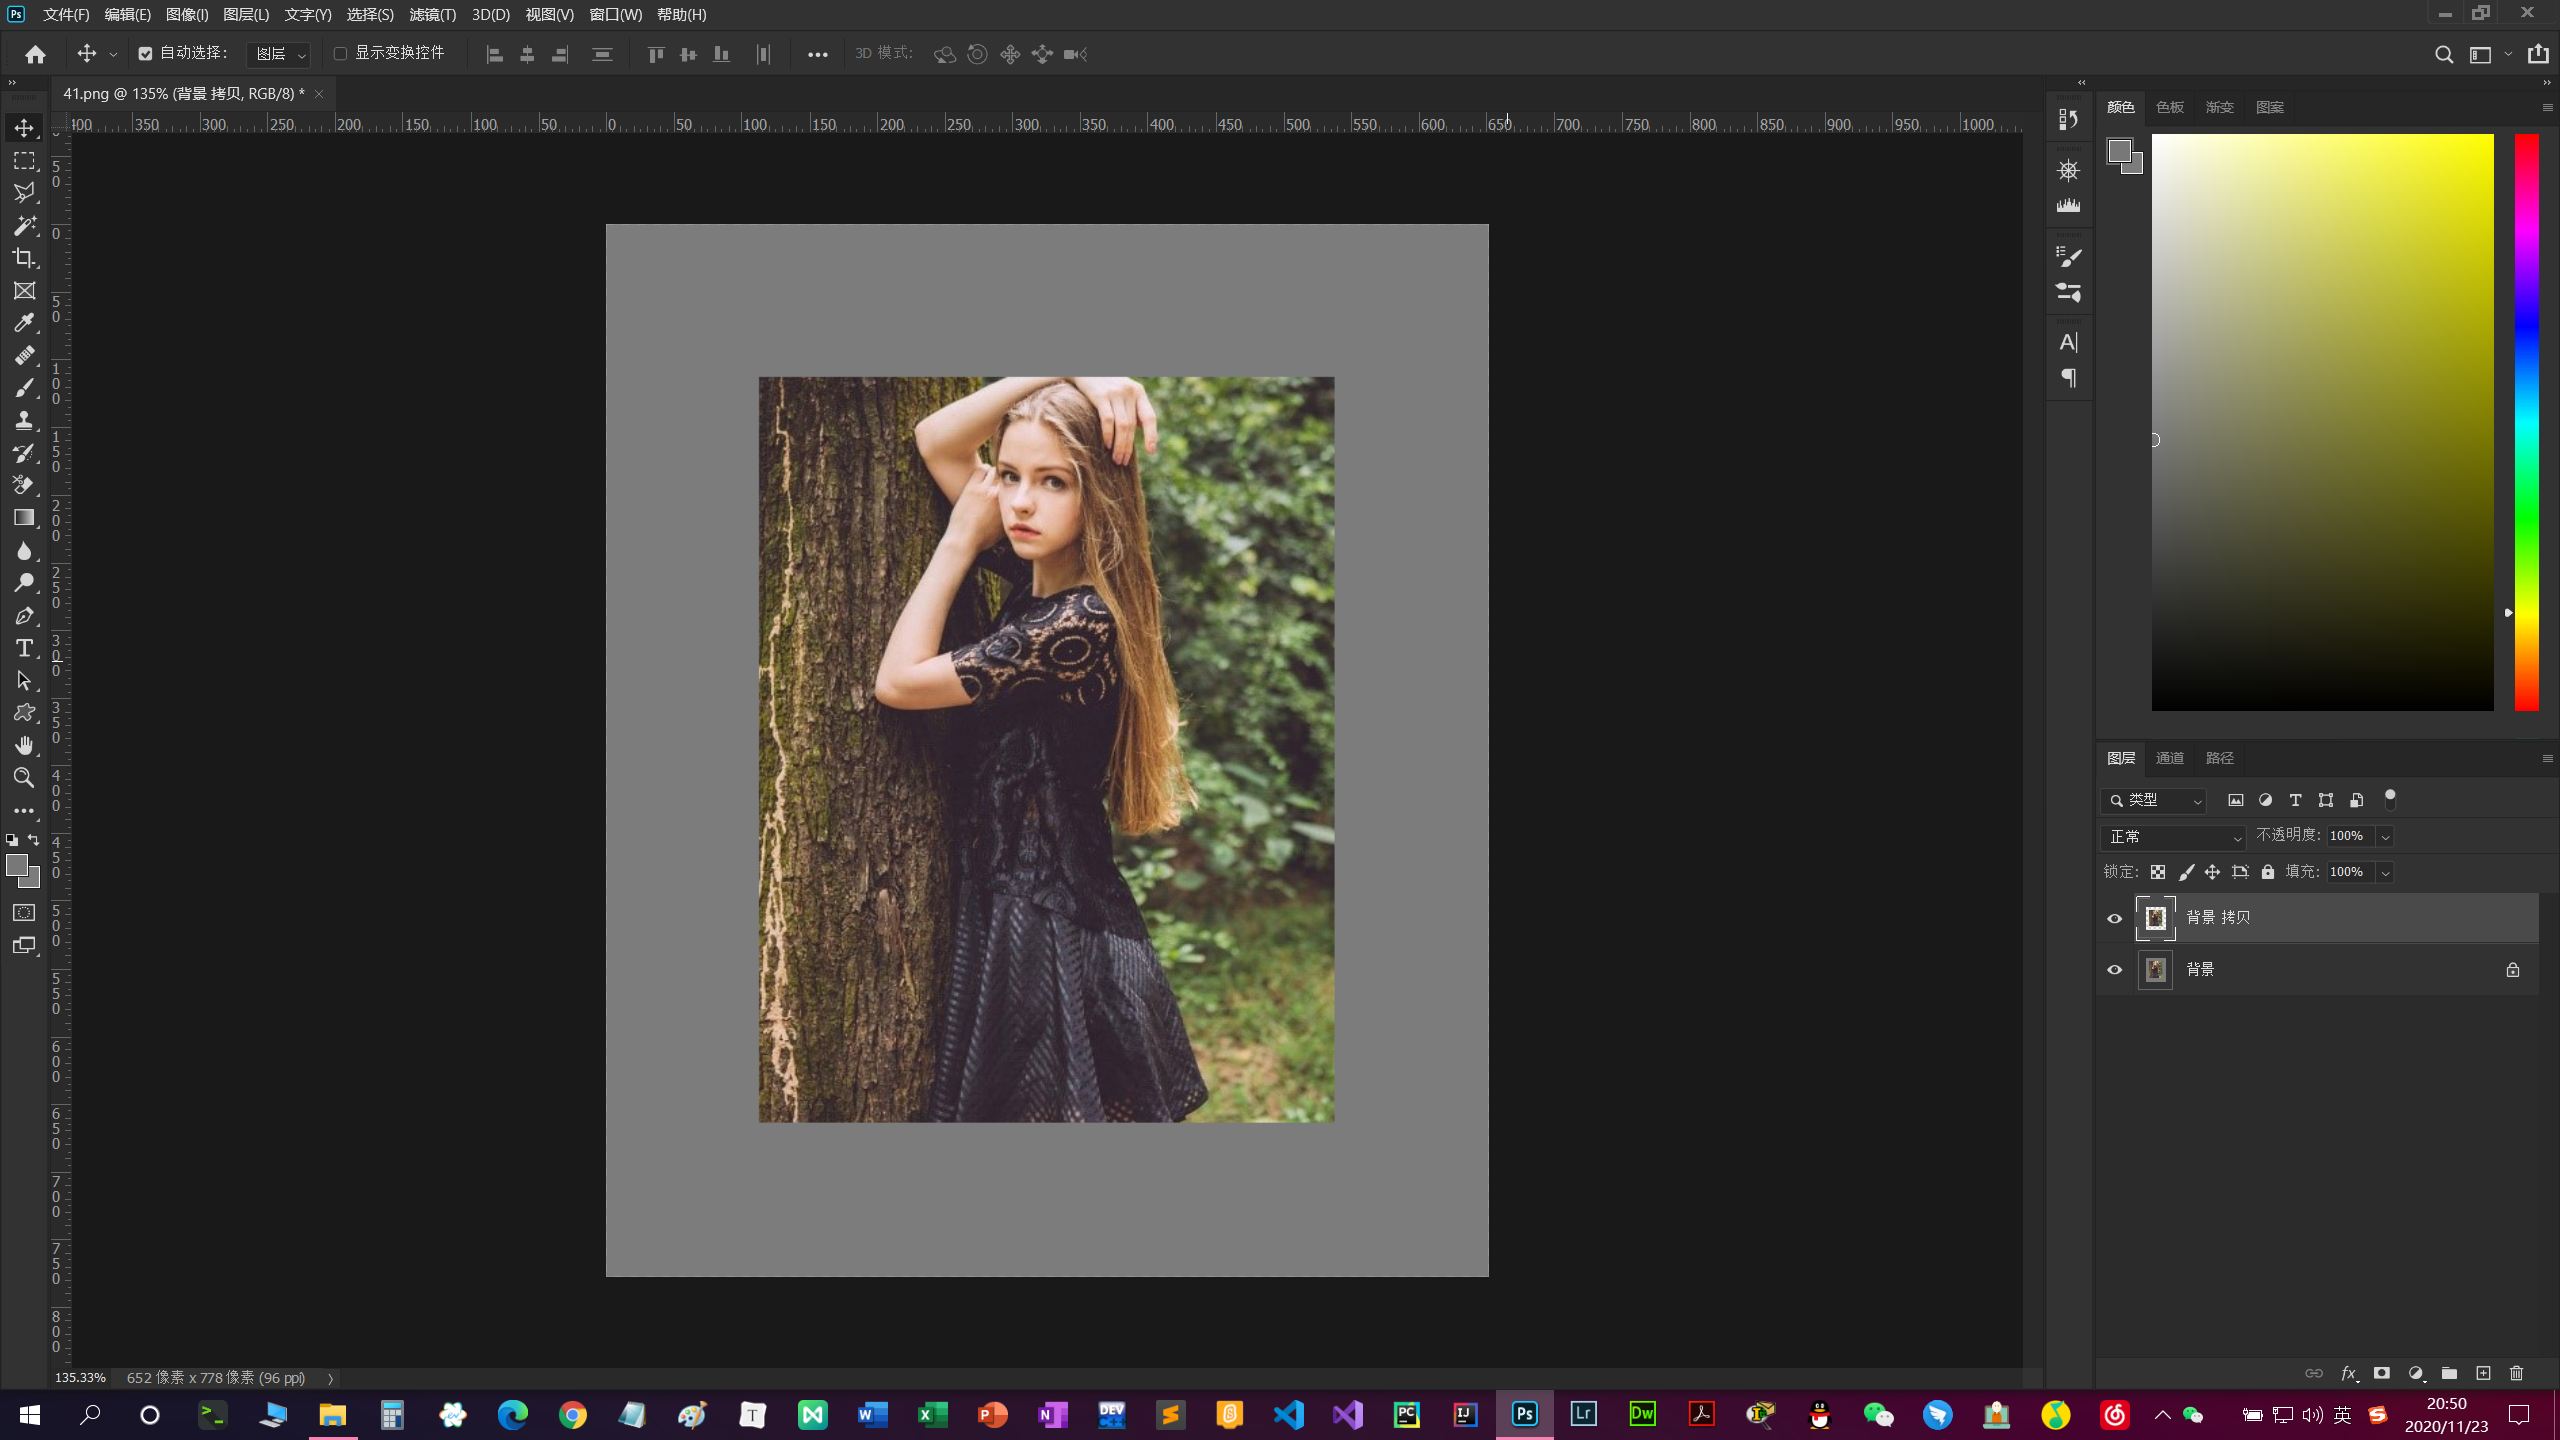
Task: Toggle lock all for layer
Action: [x=2268, y=872]
